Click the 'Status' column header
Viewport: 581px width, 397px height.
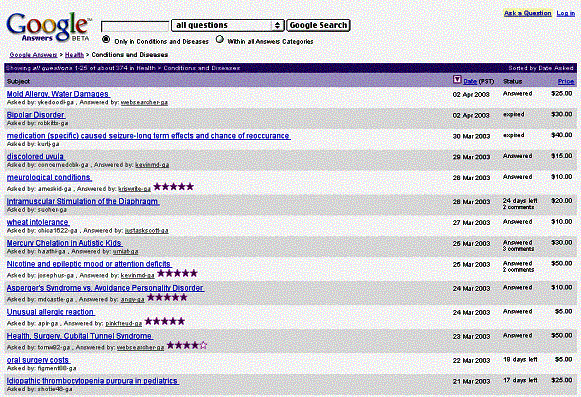coord(512,82)
